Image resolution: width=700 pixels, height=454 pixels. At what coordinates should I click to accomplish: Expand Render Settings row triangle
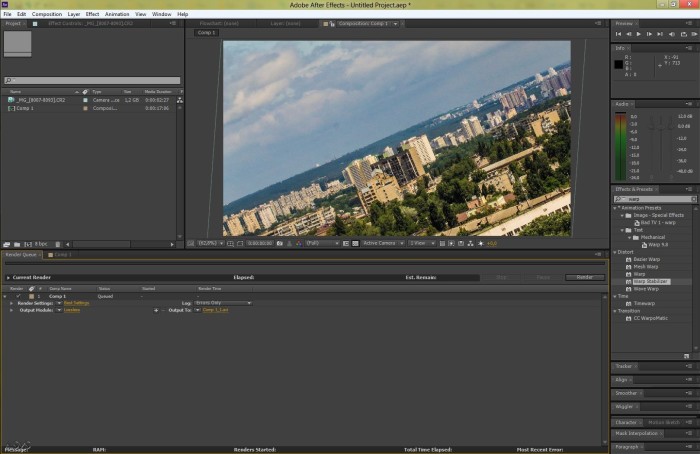point(12,303)
